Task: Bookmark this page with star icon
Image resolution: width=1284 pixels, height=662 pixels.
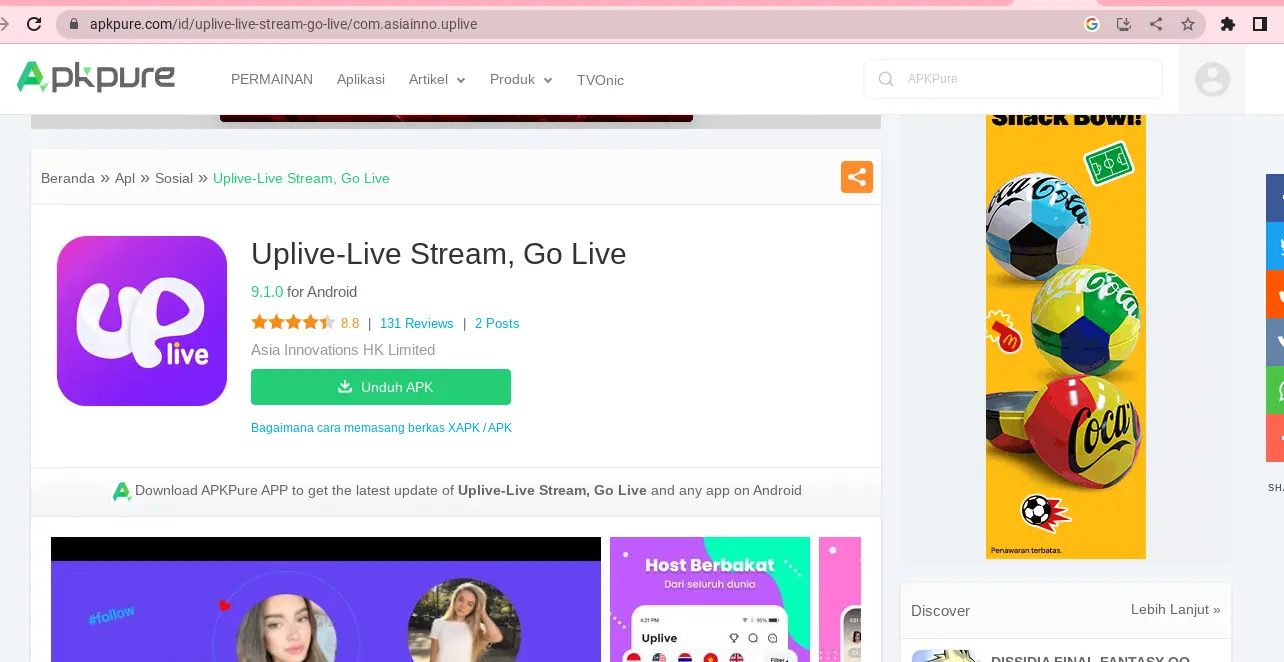Action: 1188,24
